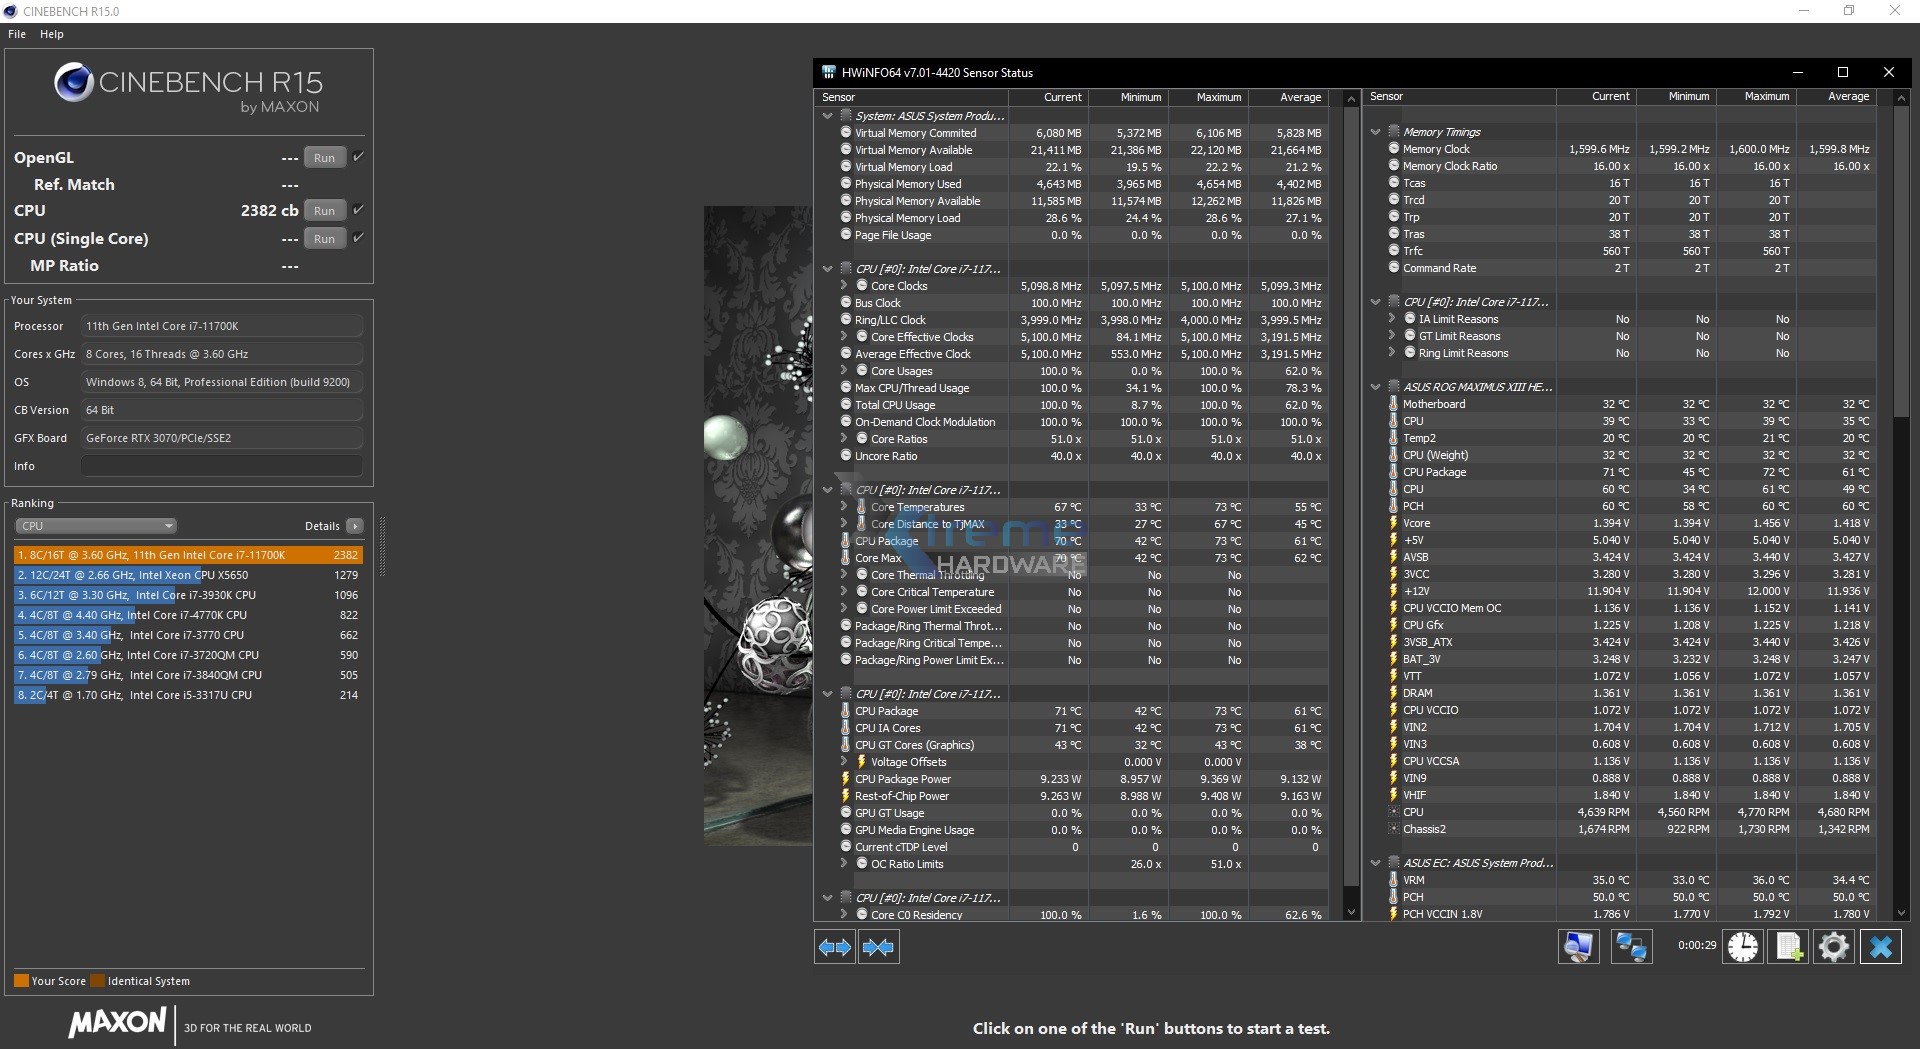The height and width of the screenshot is (1049, 1920).
Task: Open the File menu
Action: click(x=17, y=34)
